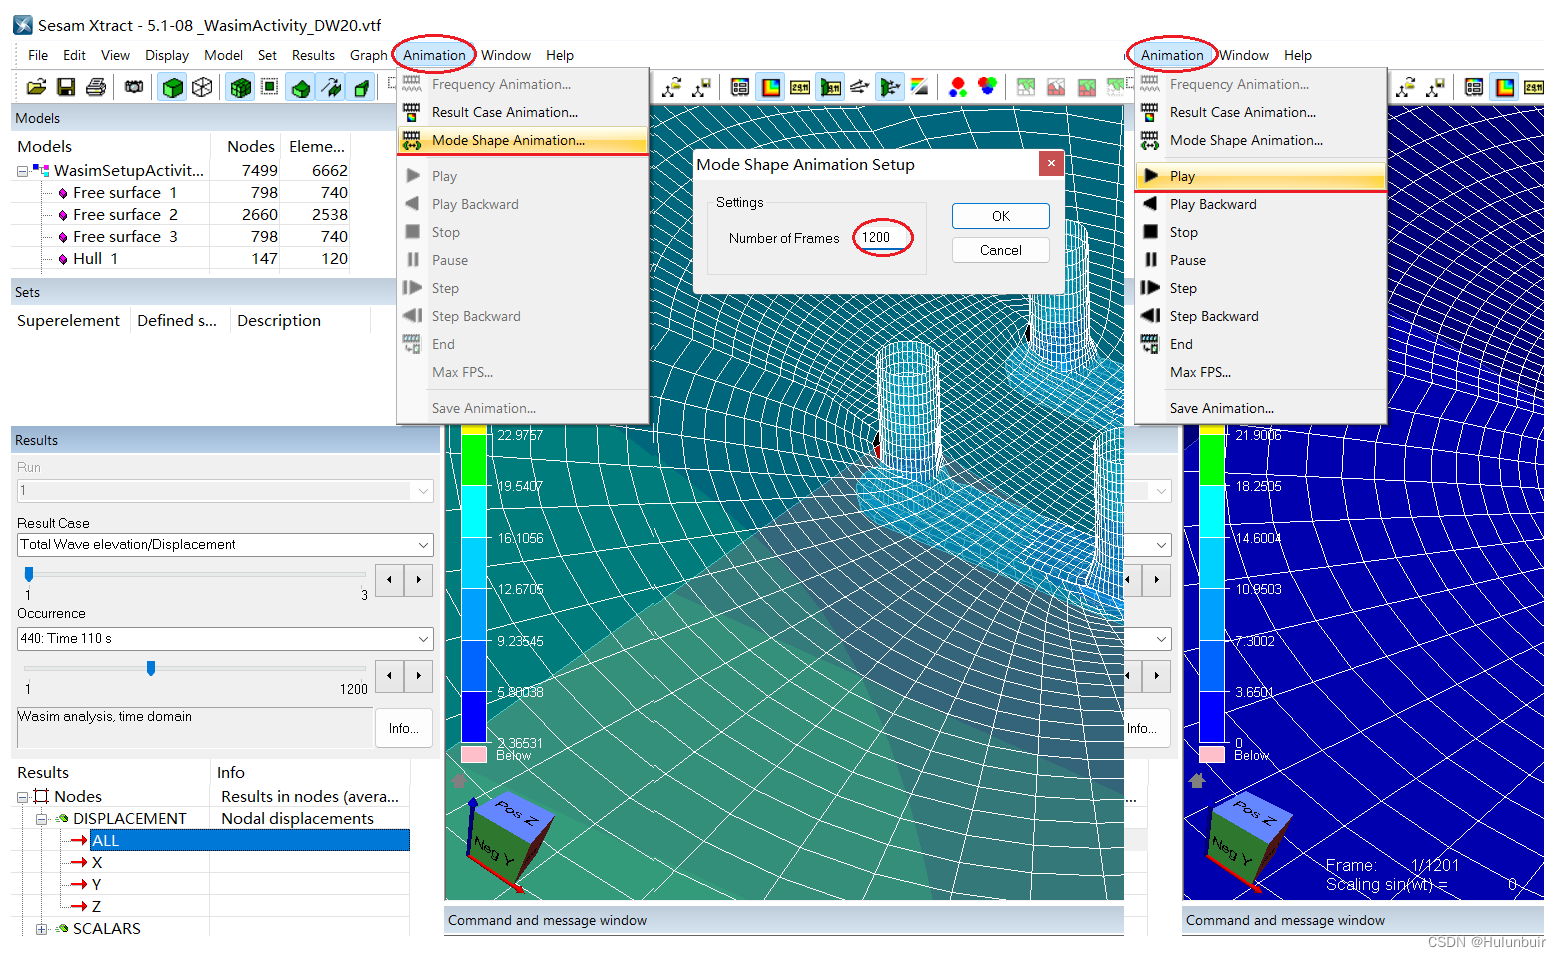Toggle the green mesh cube display

coord(240,87)
